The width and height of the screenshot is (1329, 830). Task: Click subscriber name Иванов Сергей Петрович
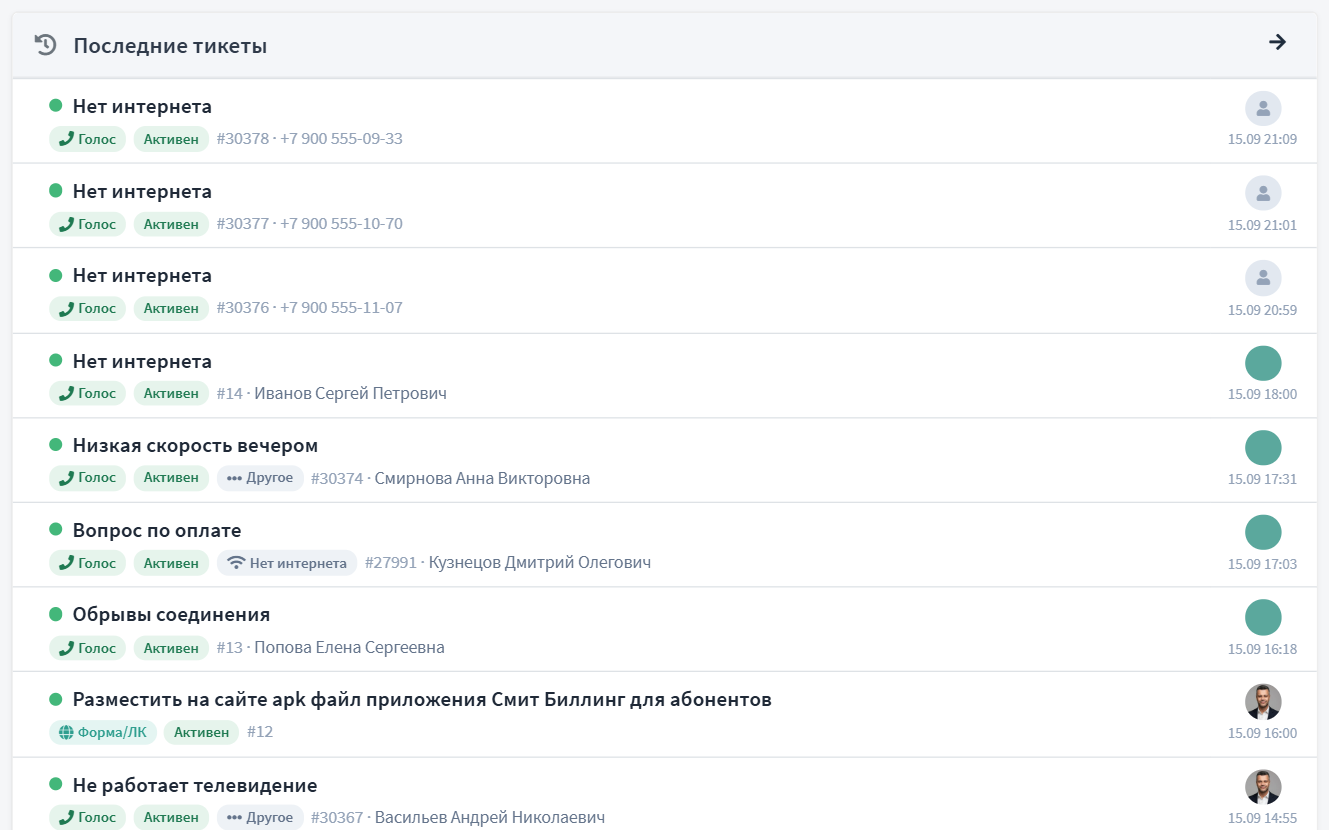click(x=350, y=393)
